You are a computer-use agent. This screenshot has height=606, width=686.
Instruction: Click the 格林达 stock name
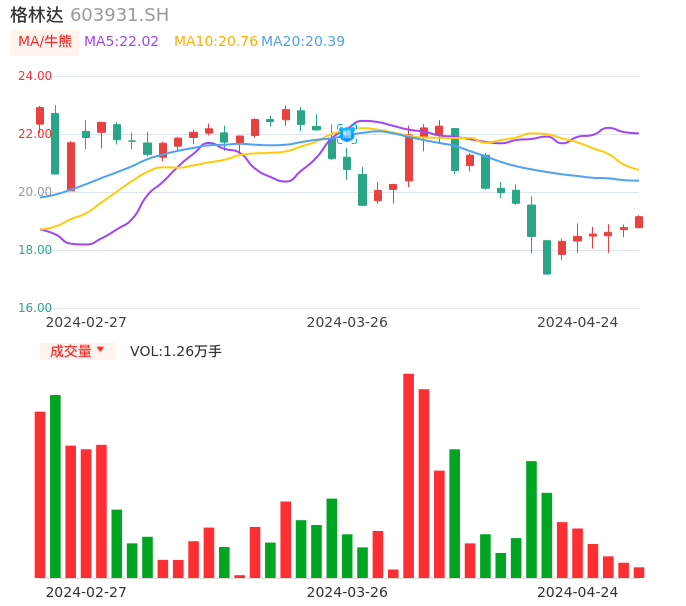click(x=37, y=15)
